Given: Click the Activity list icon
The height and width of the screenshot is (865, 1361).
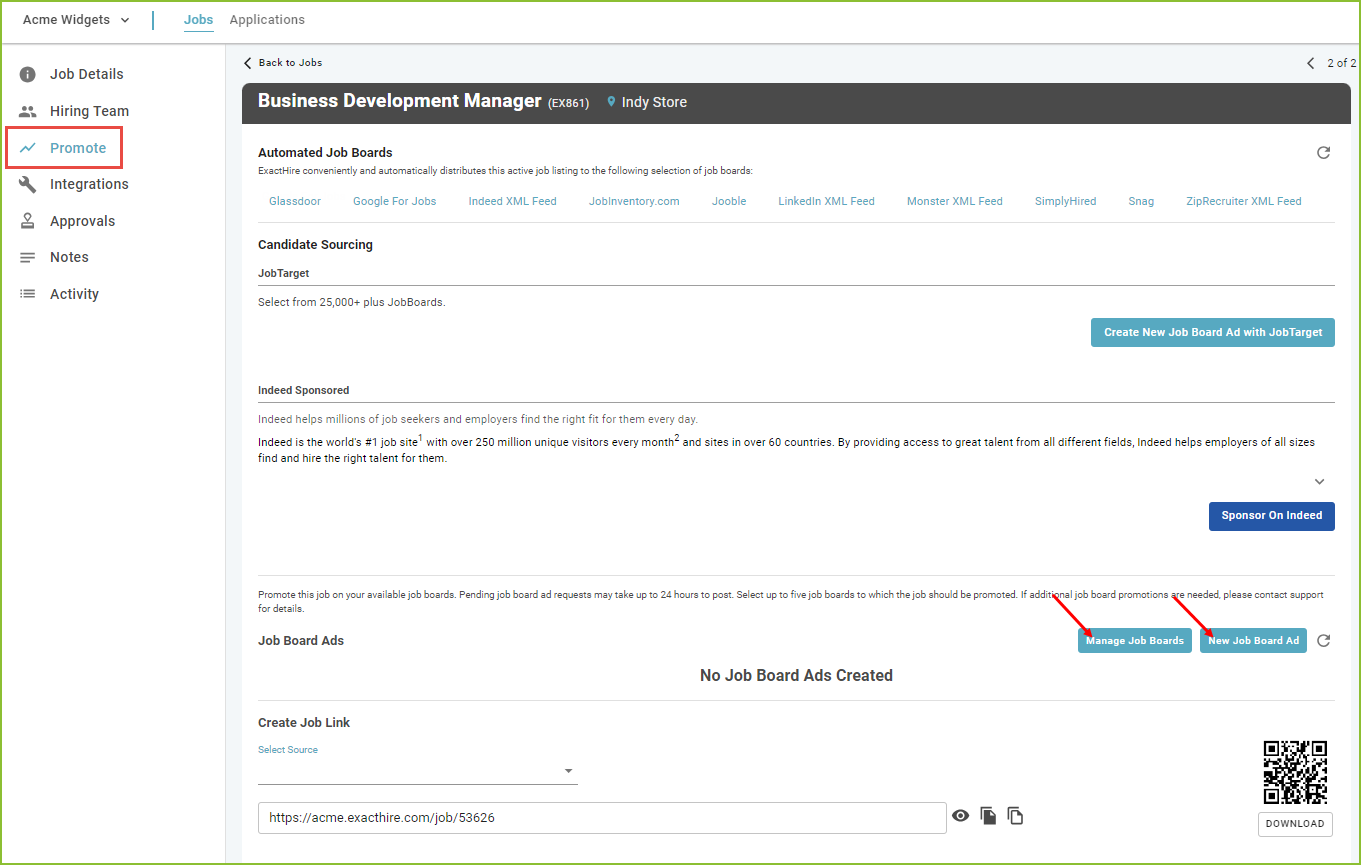Looking at the screenshot, I should [x=28, y=294].
